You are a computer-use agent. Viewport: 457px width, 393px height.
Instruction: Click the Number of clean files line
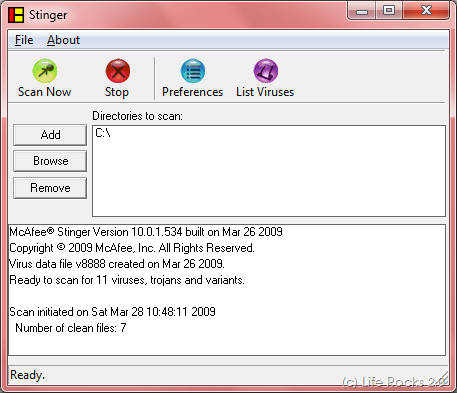[x=71, y=328]
